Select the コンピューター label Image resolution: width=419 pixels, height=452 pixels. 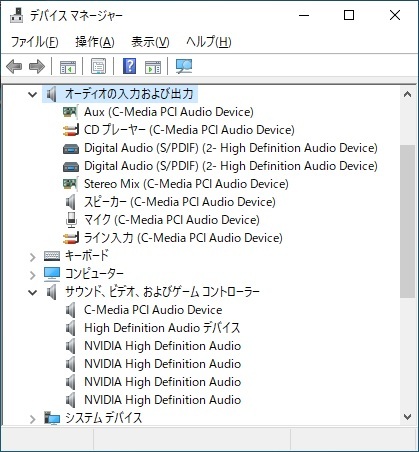coord(94,274)
